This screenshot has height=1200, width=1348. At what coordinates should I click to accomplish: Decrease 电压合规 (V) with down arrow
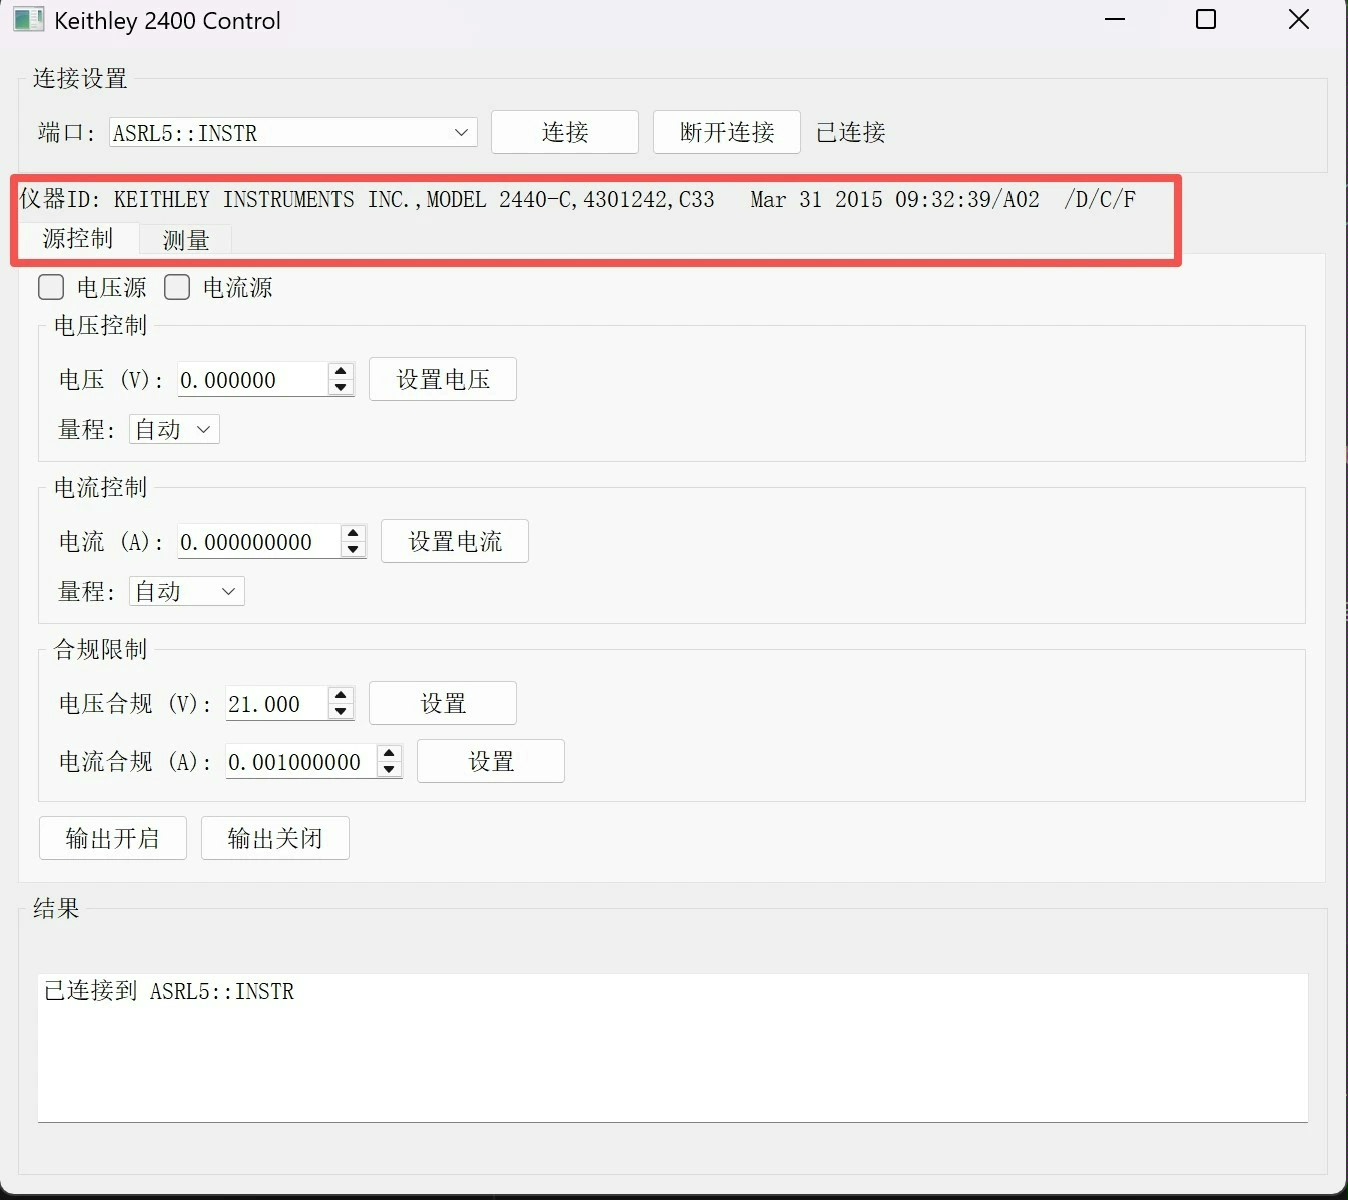click(341, 712)
